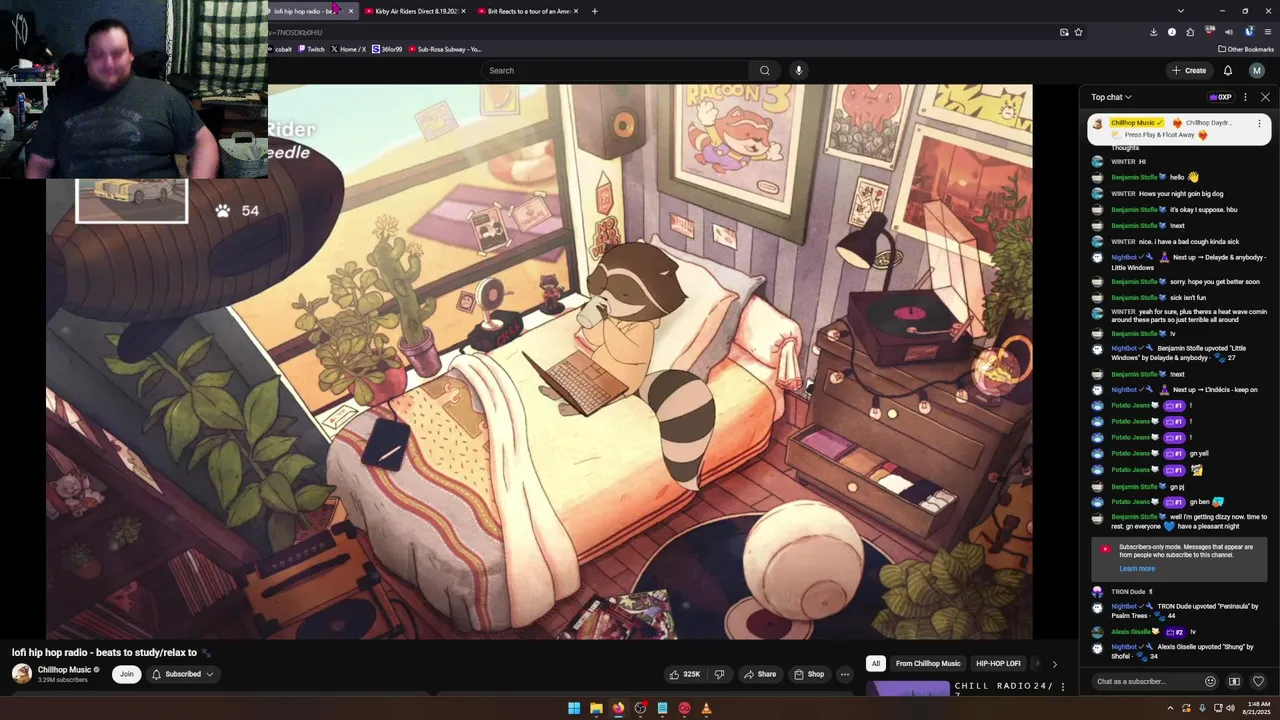Open Windows Start menu
The width and height of the screenshot is (1280, 720).
[x=574, y=708]
